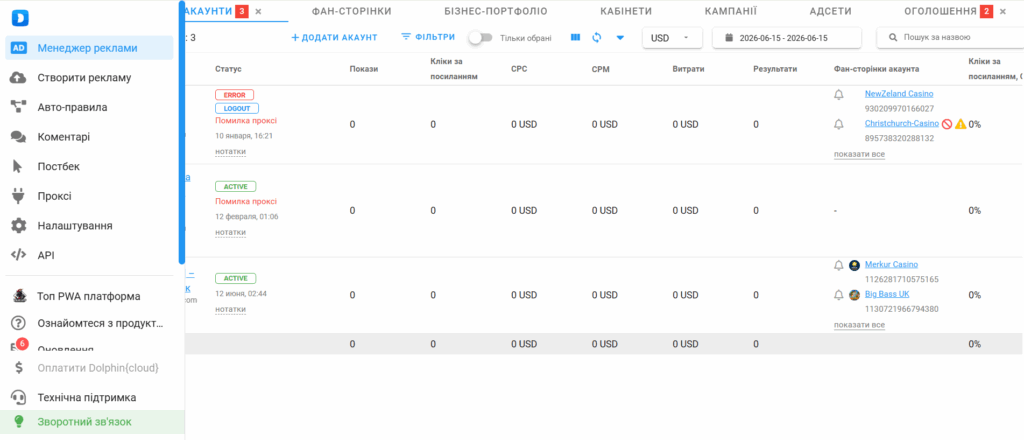Open the Merkur Casino page link
The height and width of the screenshot is (440, 1024).
pos(891,264)
